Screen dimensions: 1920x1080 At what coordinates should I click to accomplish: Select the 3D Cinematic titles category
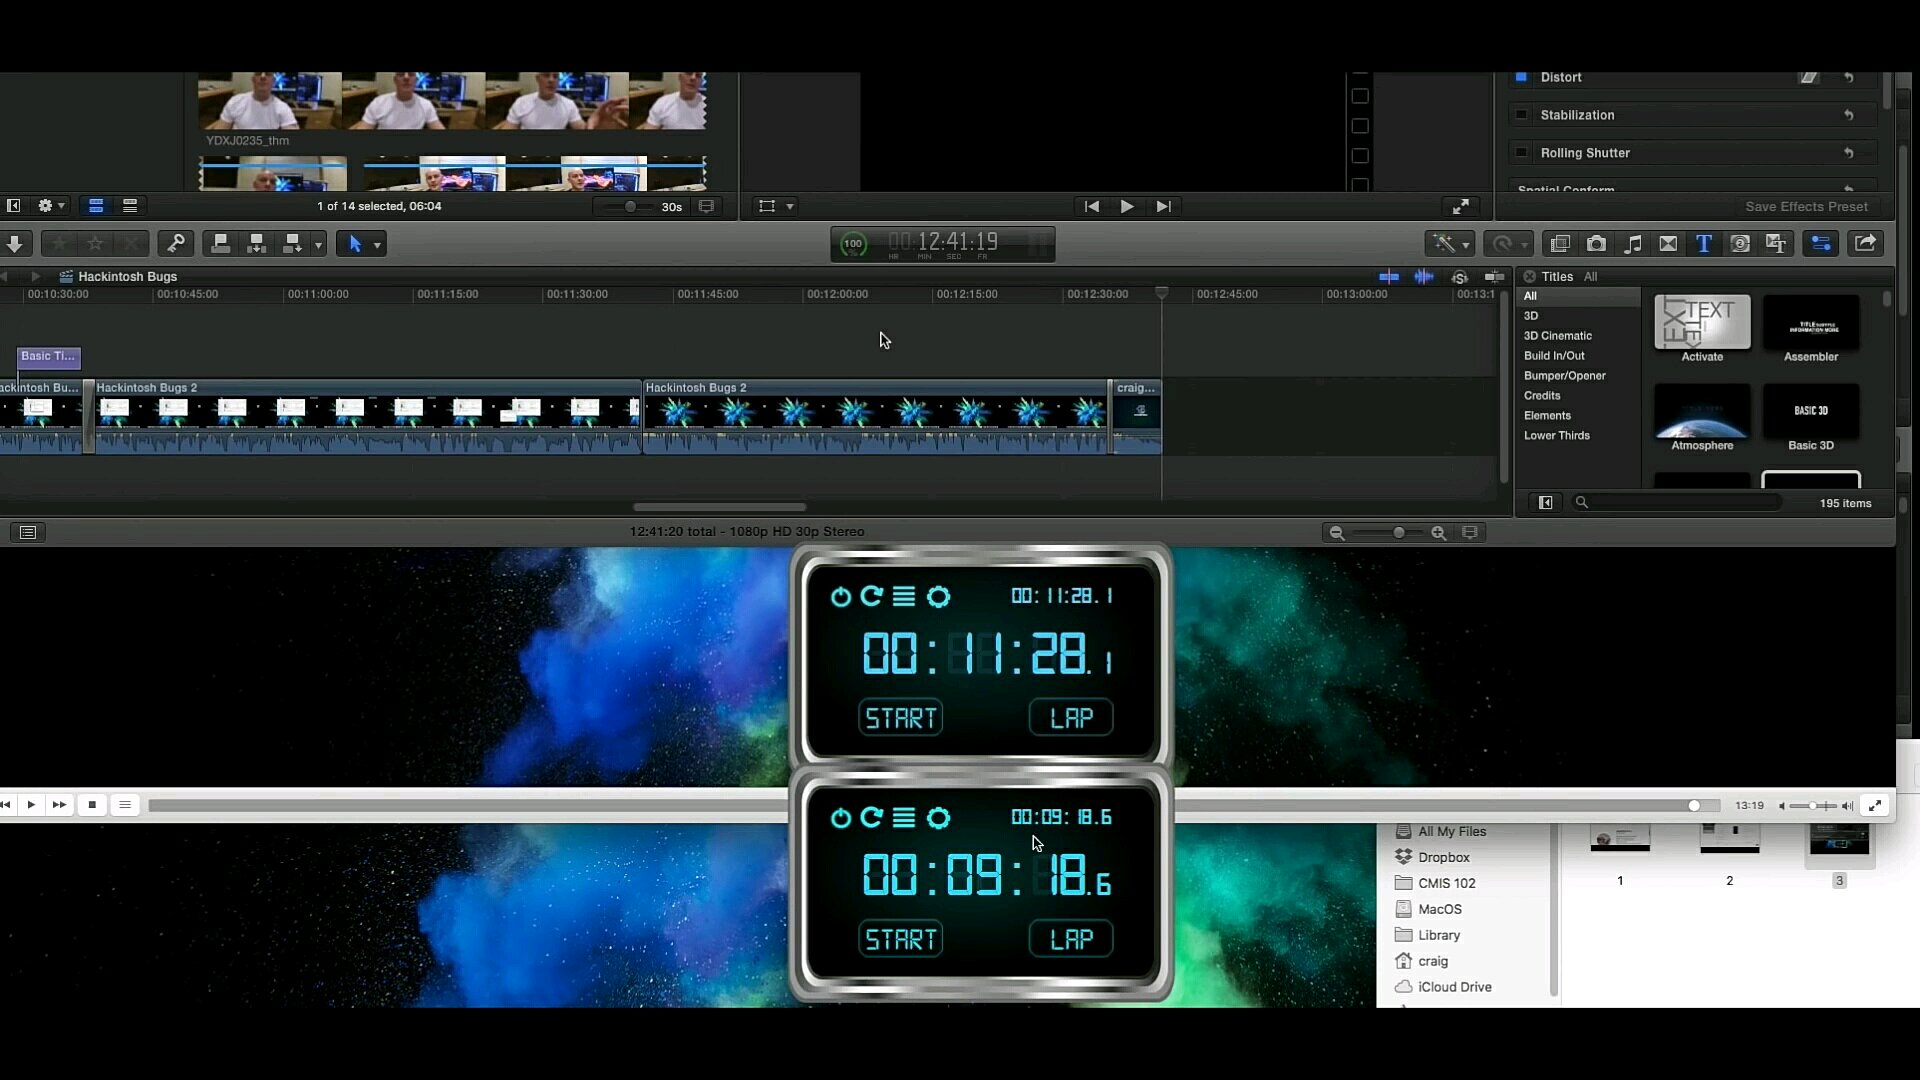pos(1557,336)
